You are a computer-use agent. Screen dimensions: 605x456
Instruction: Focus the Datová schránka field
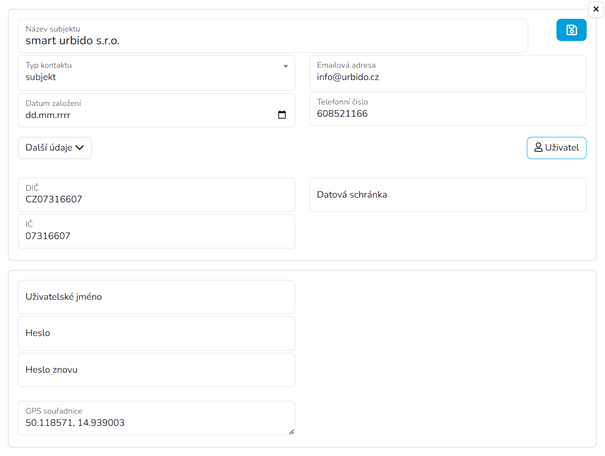[x=448, y=195]
